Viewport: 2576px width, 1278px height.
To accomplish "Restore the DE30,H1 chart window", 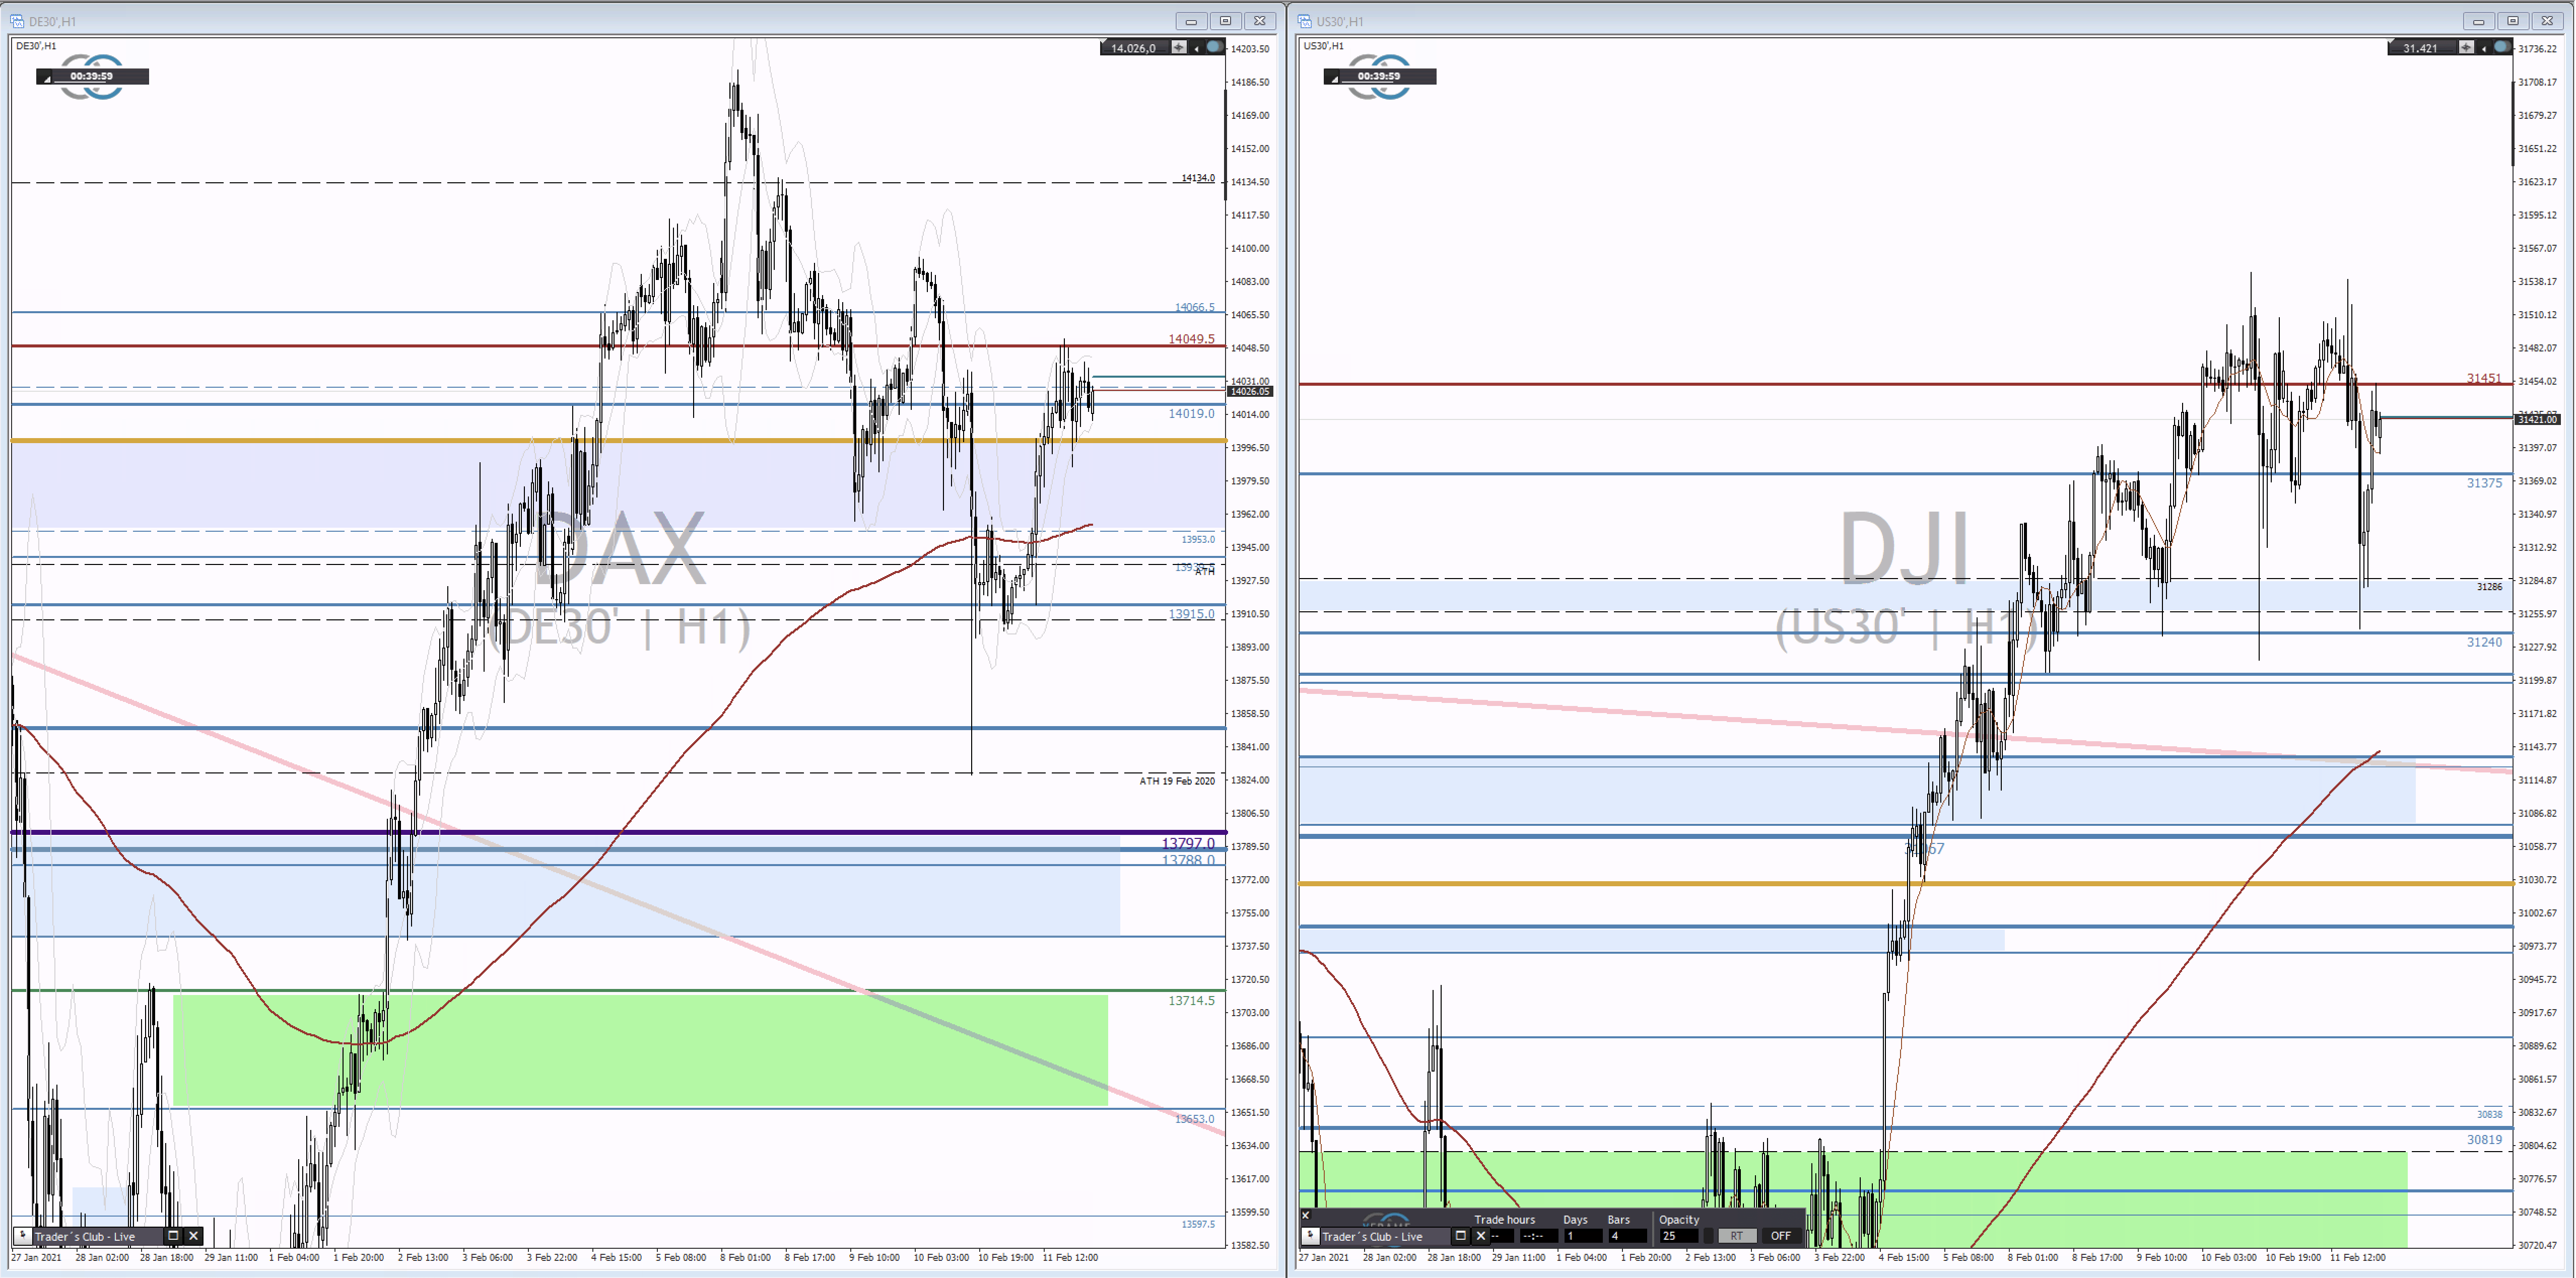I will click(1225, 20).
